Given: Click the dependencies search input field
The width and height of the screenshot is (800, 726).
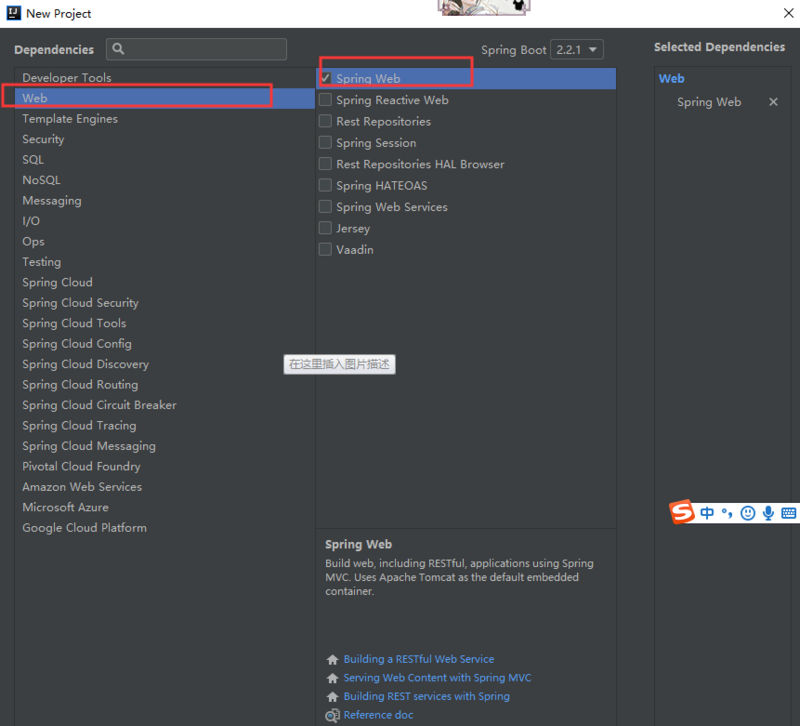Looking at the screenshot, I should coord(196,49).
